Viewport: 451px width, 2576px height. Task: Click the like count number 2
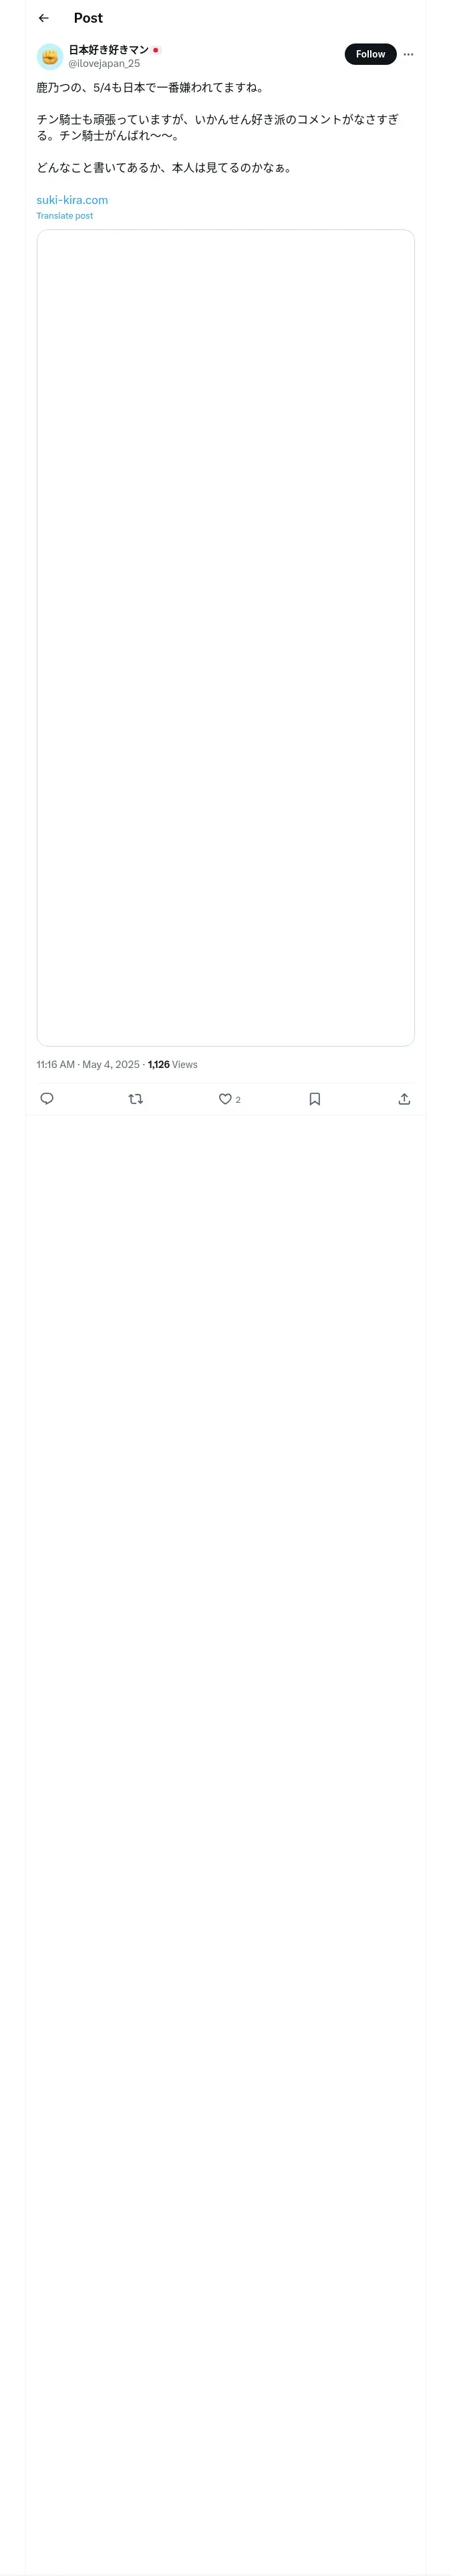pyautogui.click(x=238, y=1099)
